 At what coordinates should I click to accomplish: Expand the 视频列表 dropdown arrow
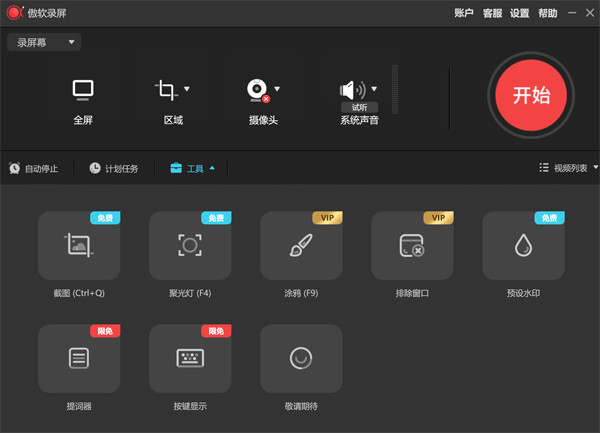tap(595, 167)
